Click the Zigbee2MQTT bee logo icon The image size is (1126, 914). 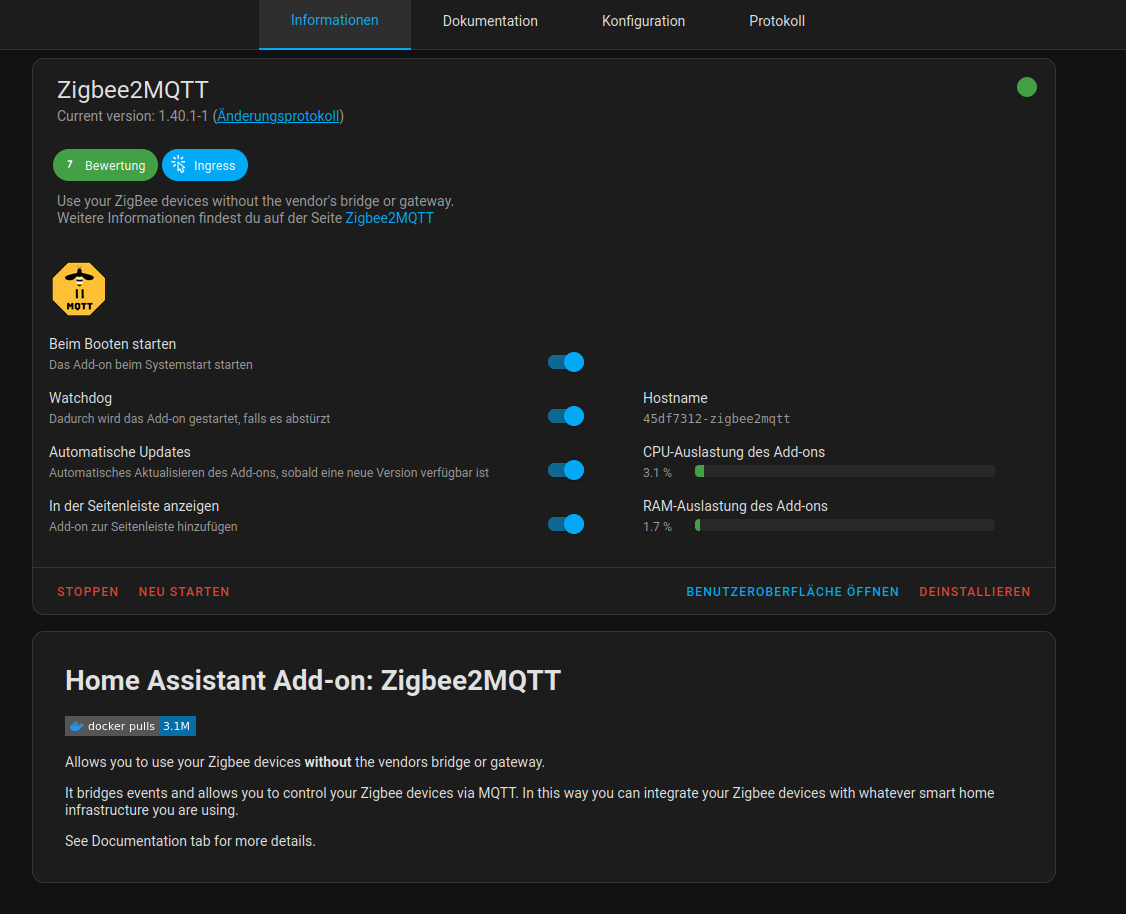click(78, 288)
